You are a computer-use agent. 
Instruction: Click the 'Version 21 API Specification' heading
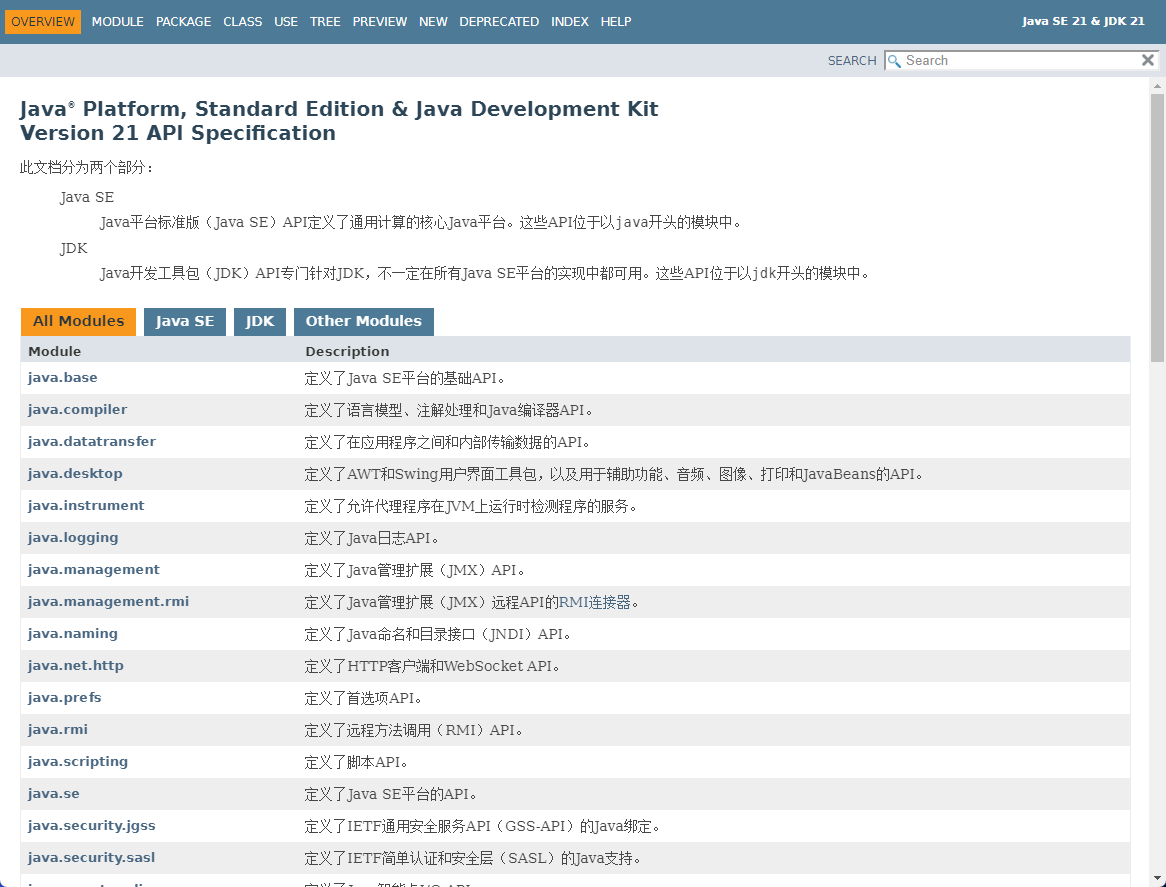coord(178,133)
